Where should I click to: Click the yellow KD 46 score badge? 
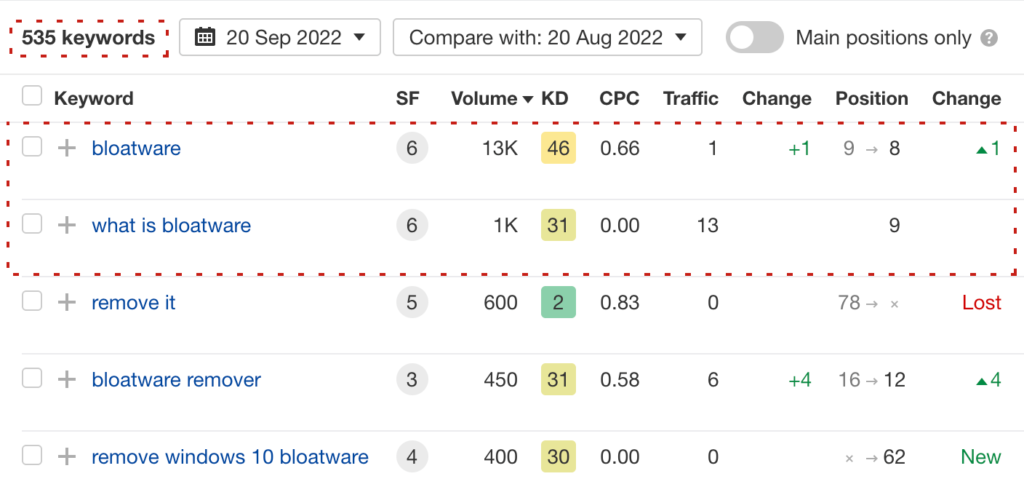tap(558, 148)
